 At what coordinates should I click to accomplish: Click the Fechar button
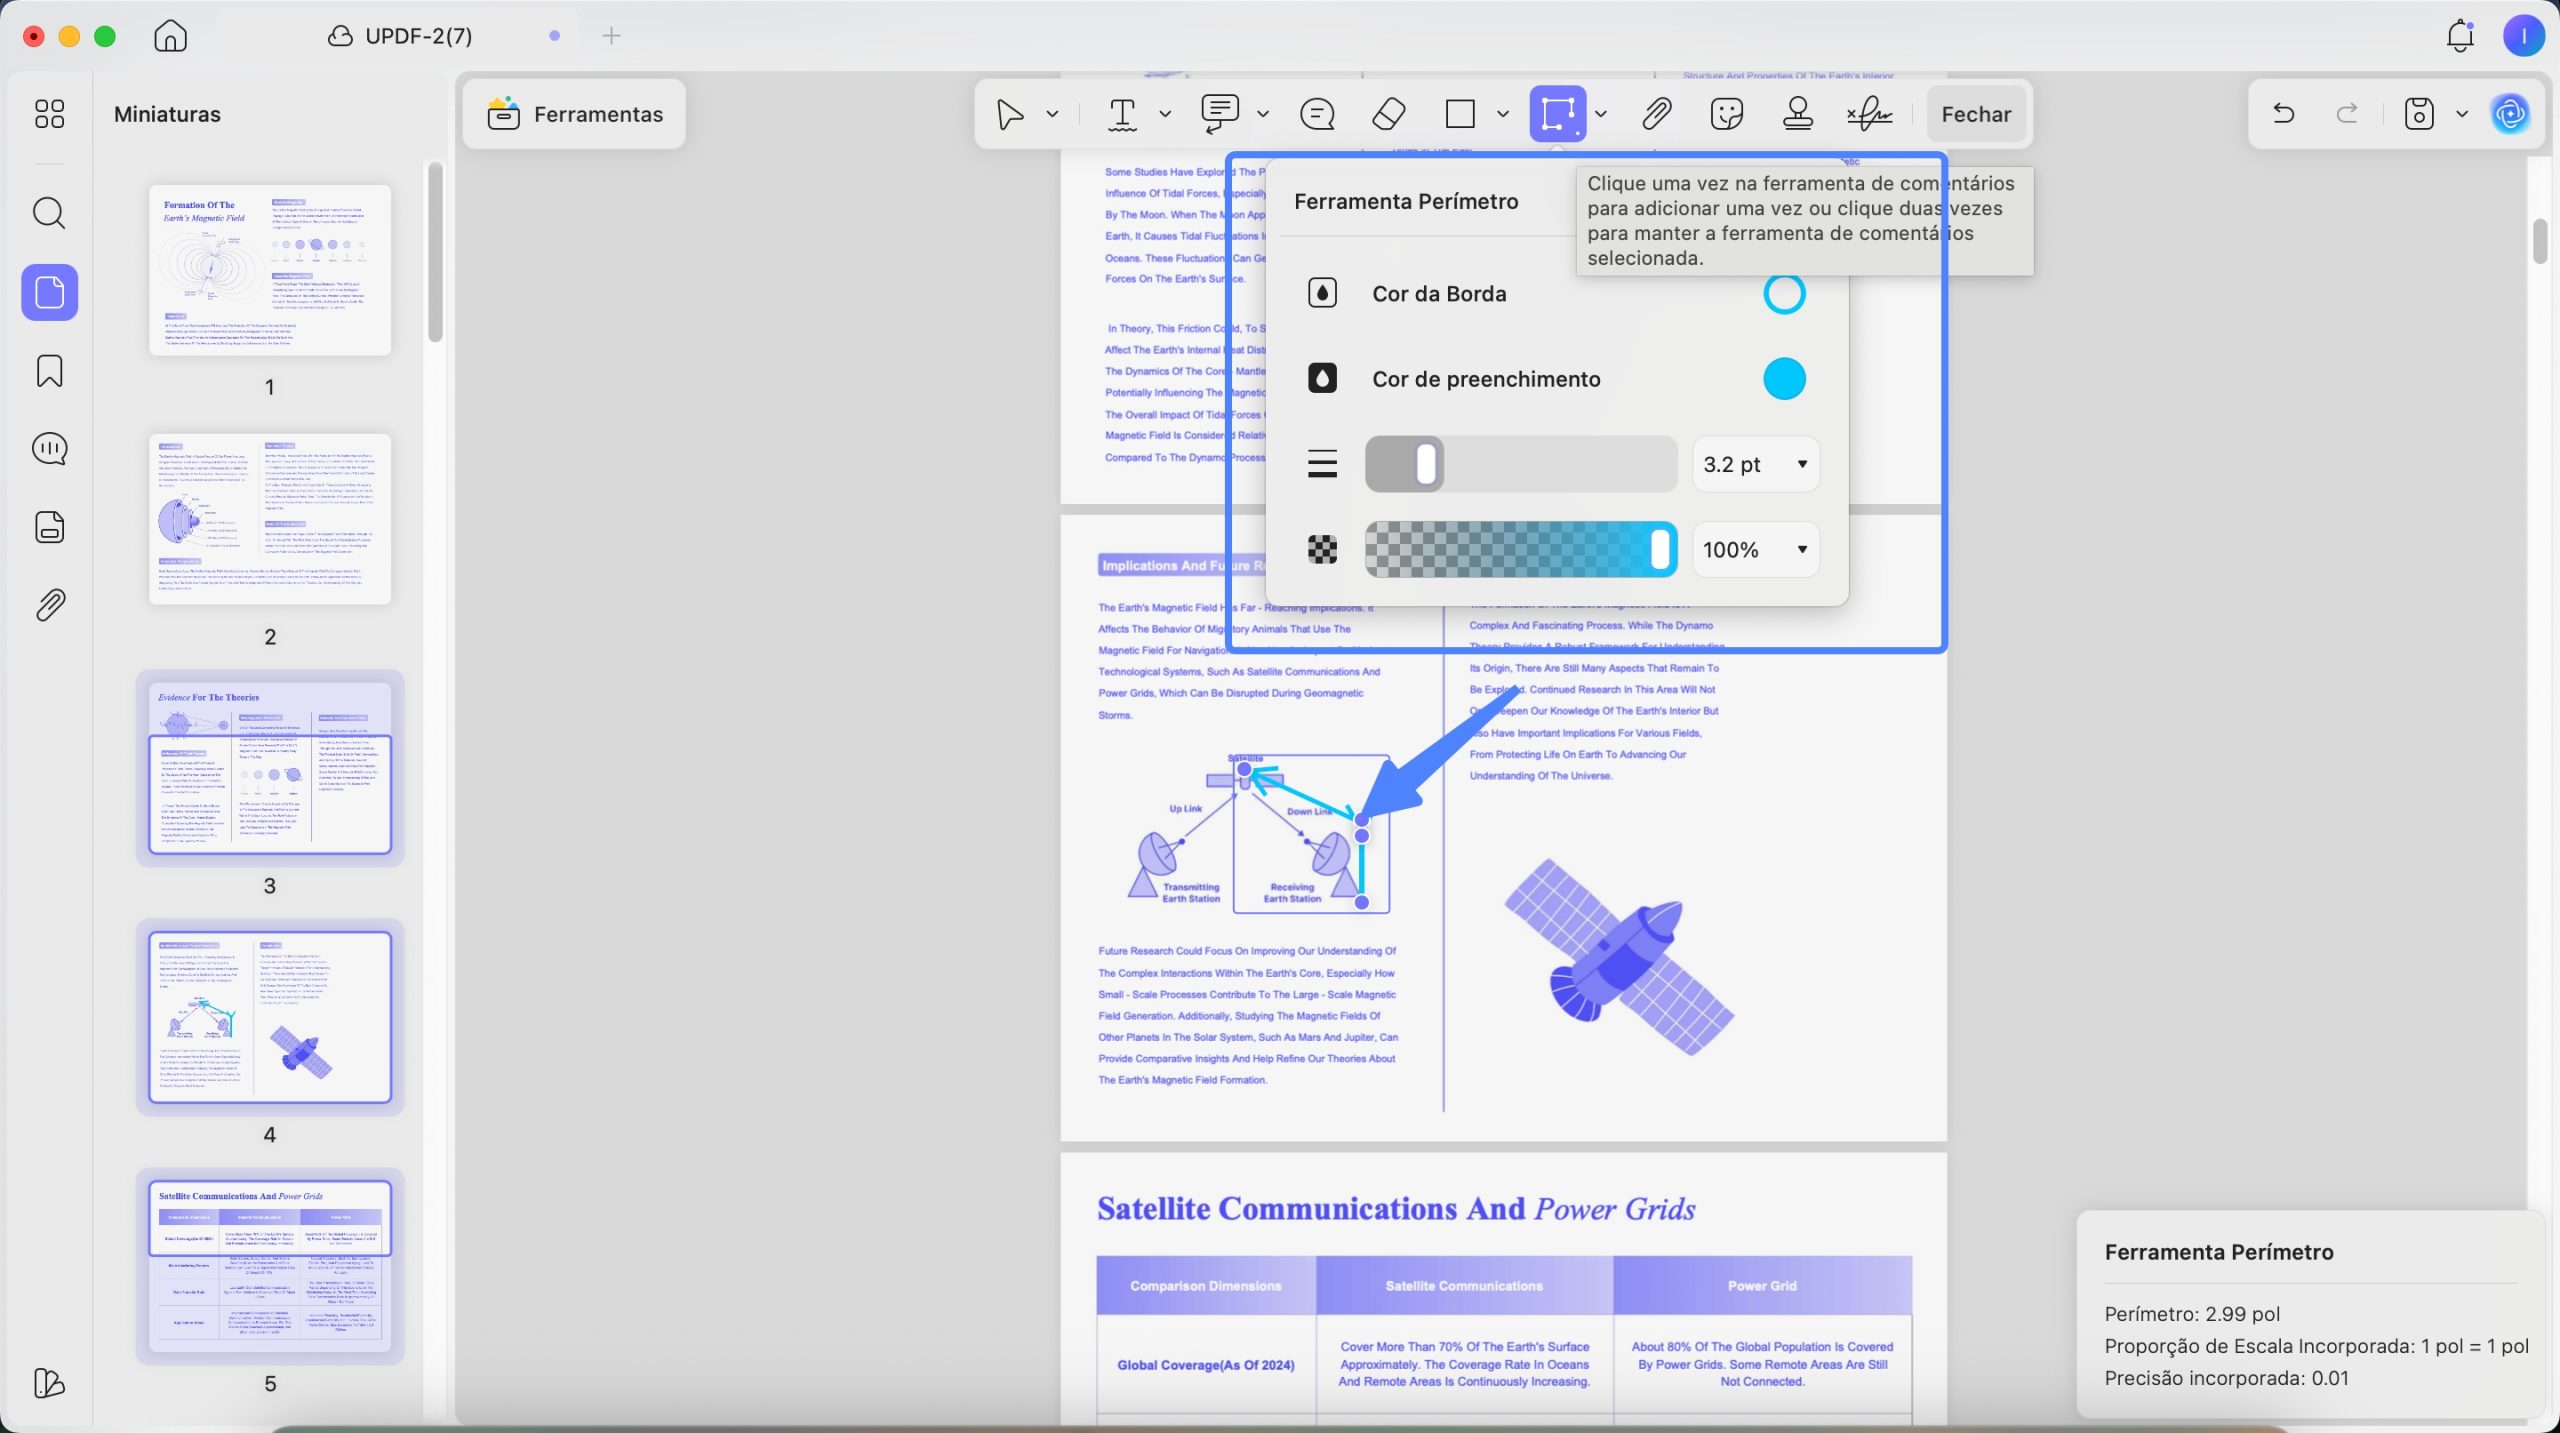1976,114
